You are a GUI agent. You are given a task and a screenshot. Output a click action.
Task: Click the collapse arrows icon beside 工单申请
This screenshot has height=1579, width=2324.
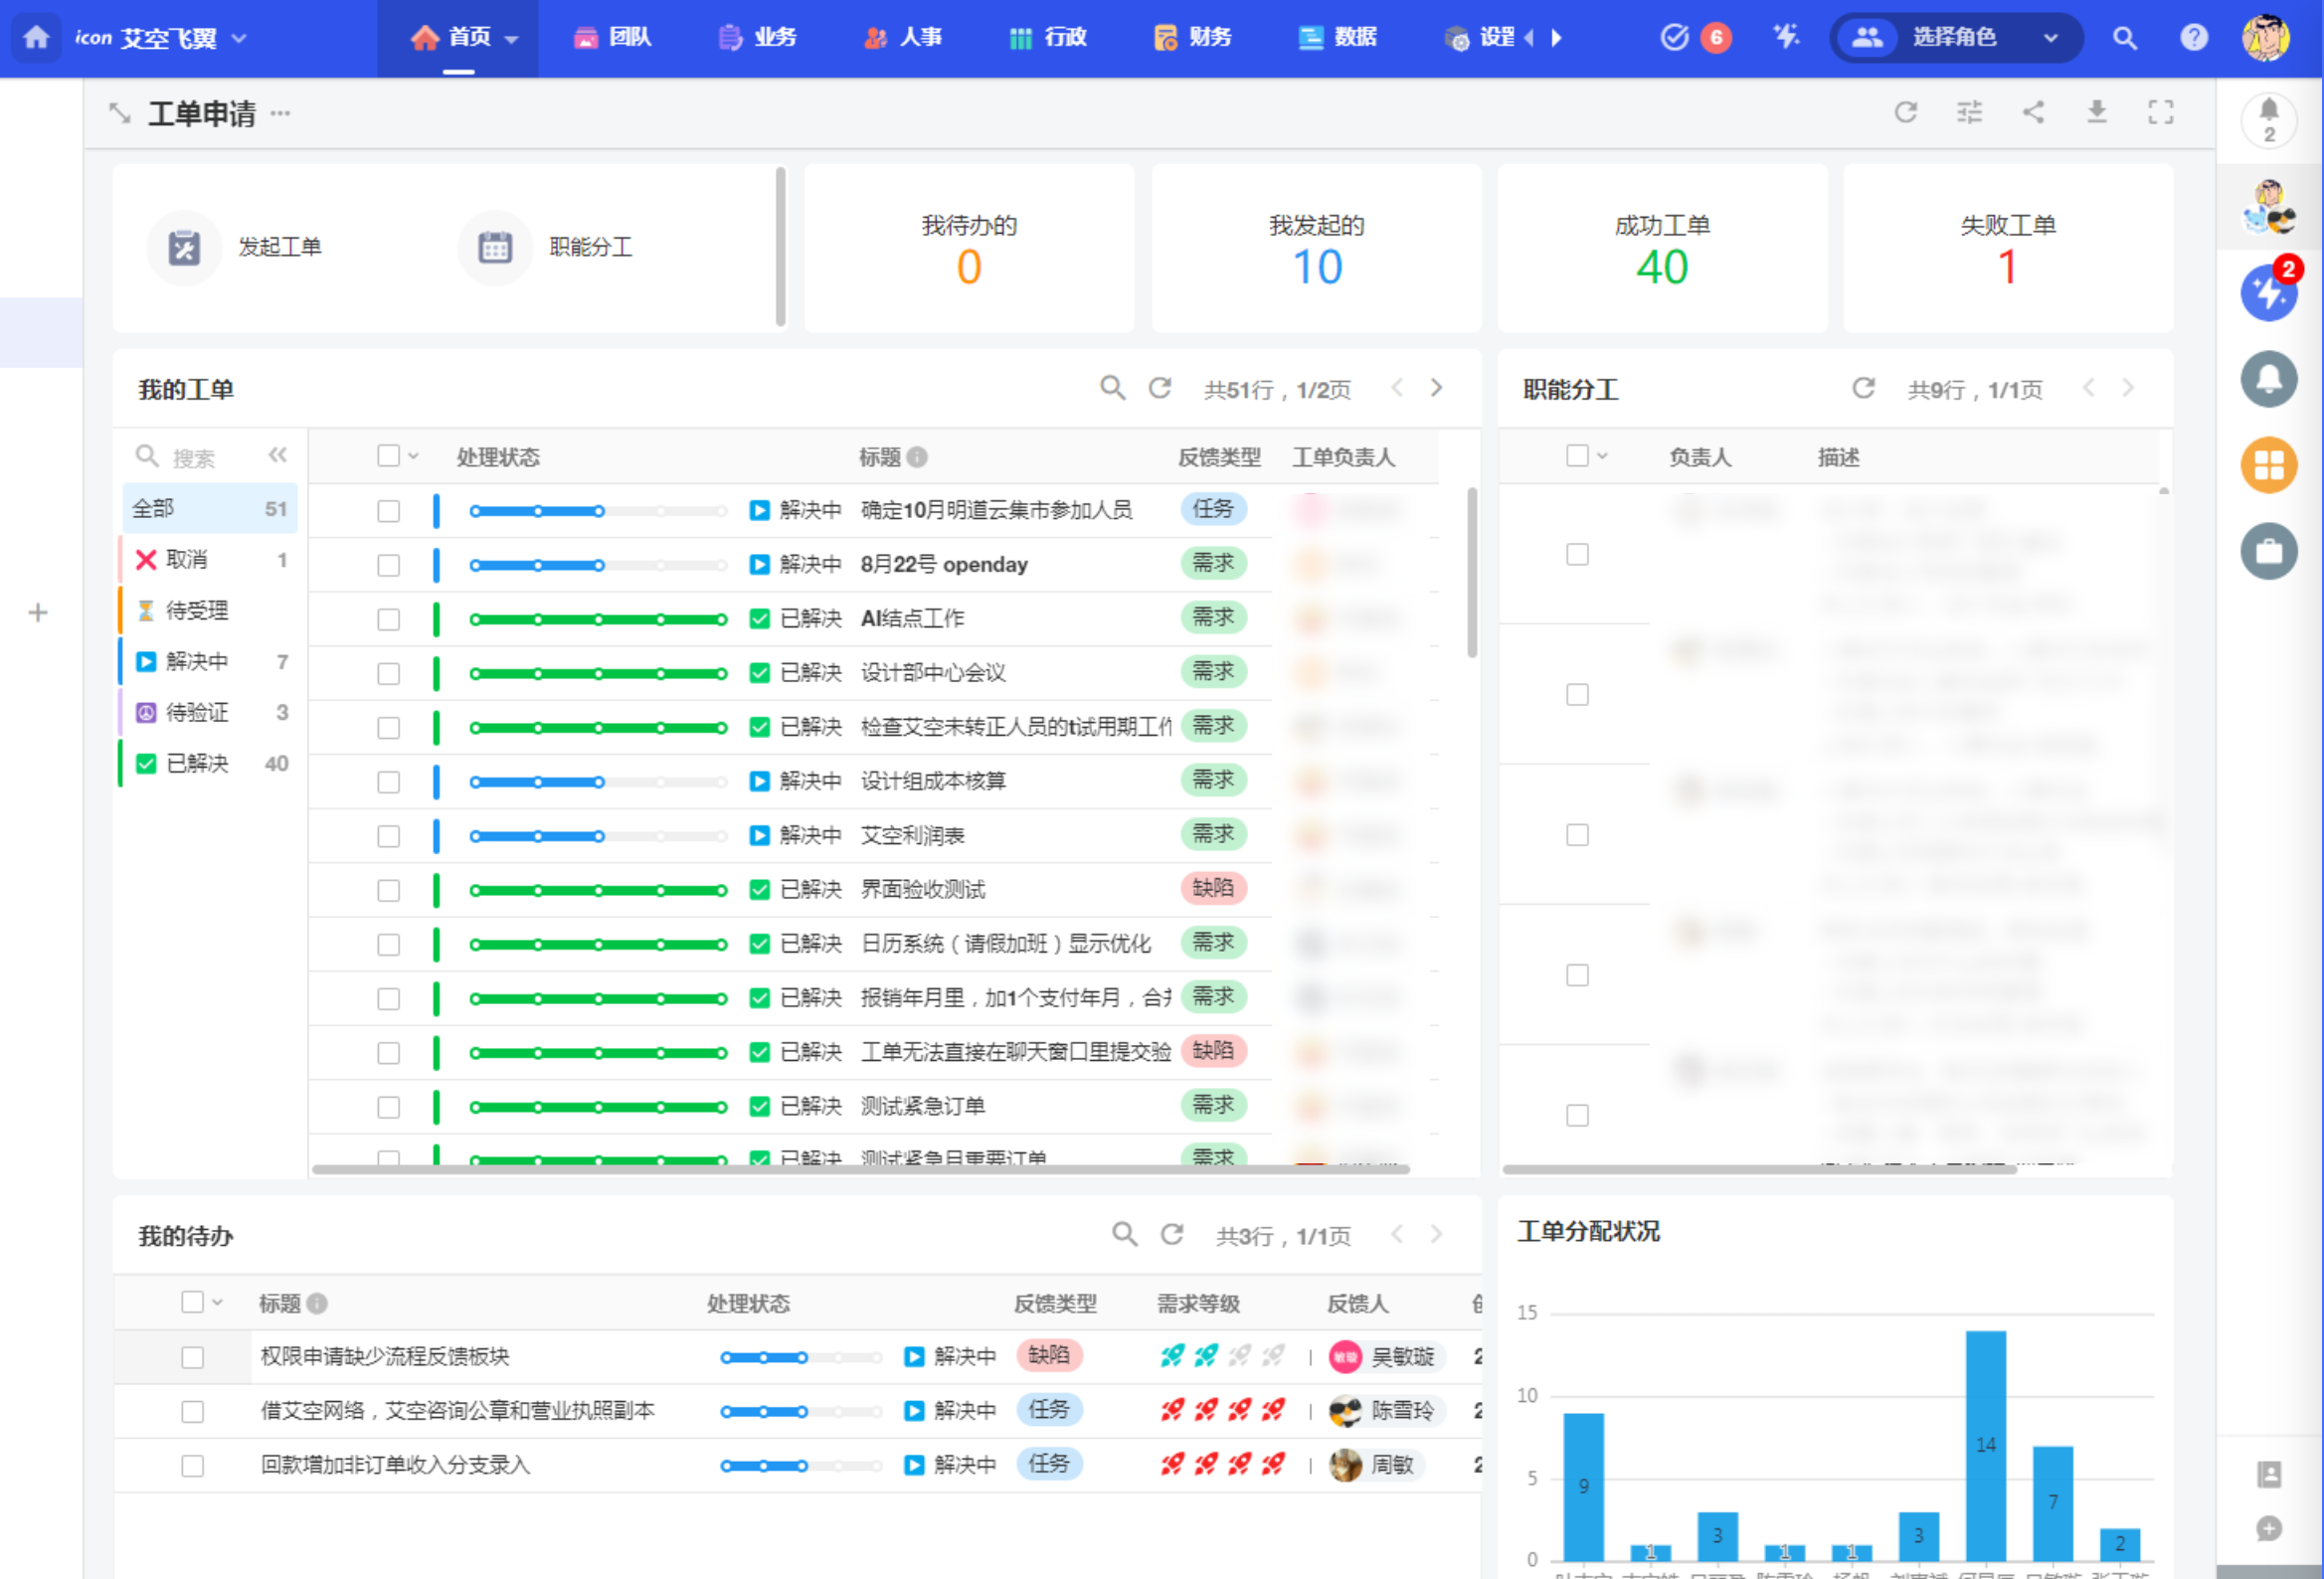pos(120,113)
